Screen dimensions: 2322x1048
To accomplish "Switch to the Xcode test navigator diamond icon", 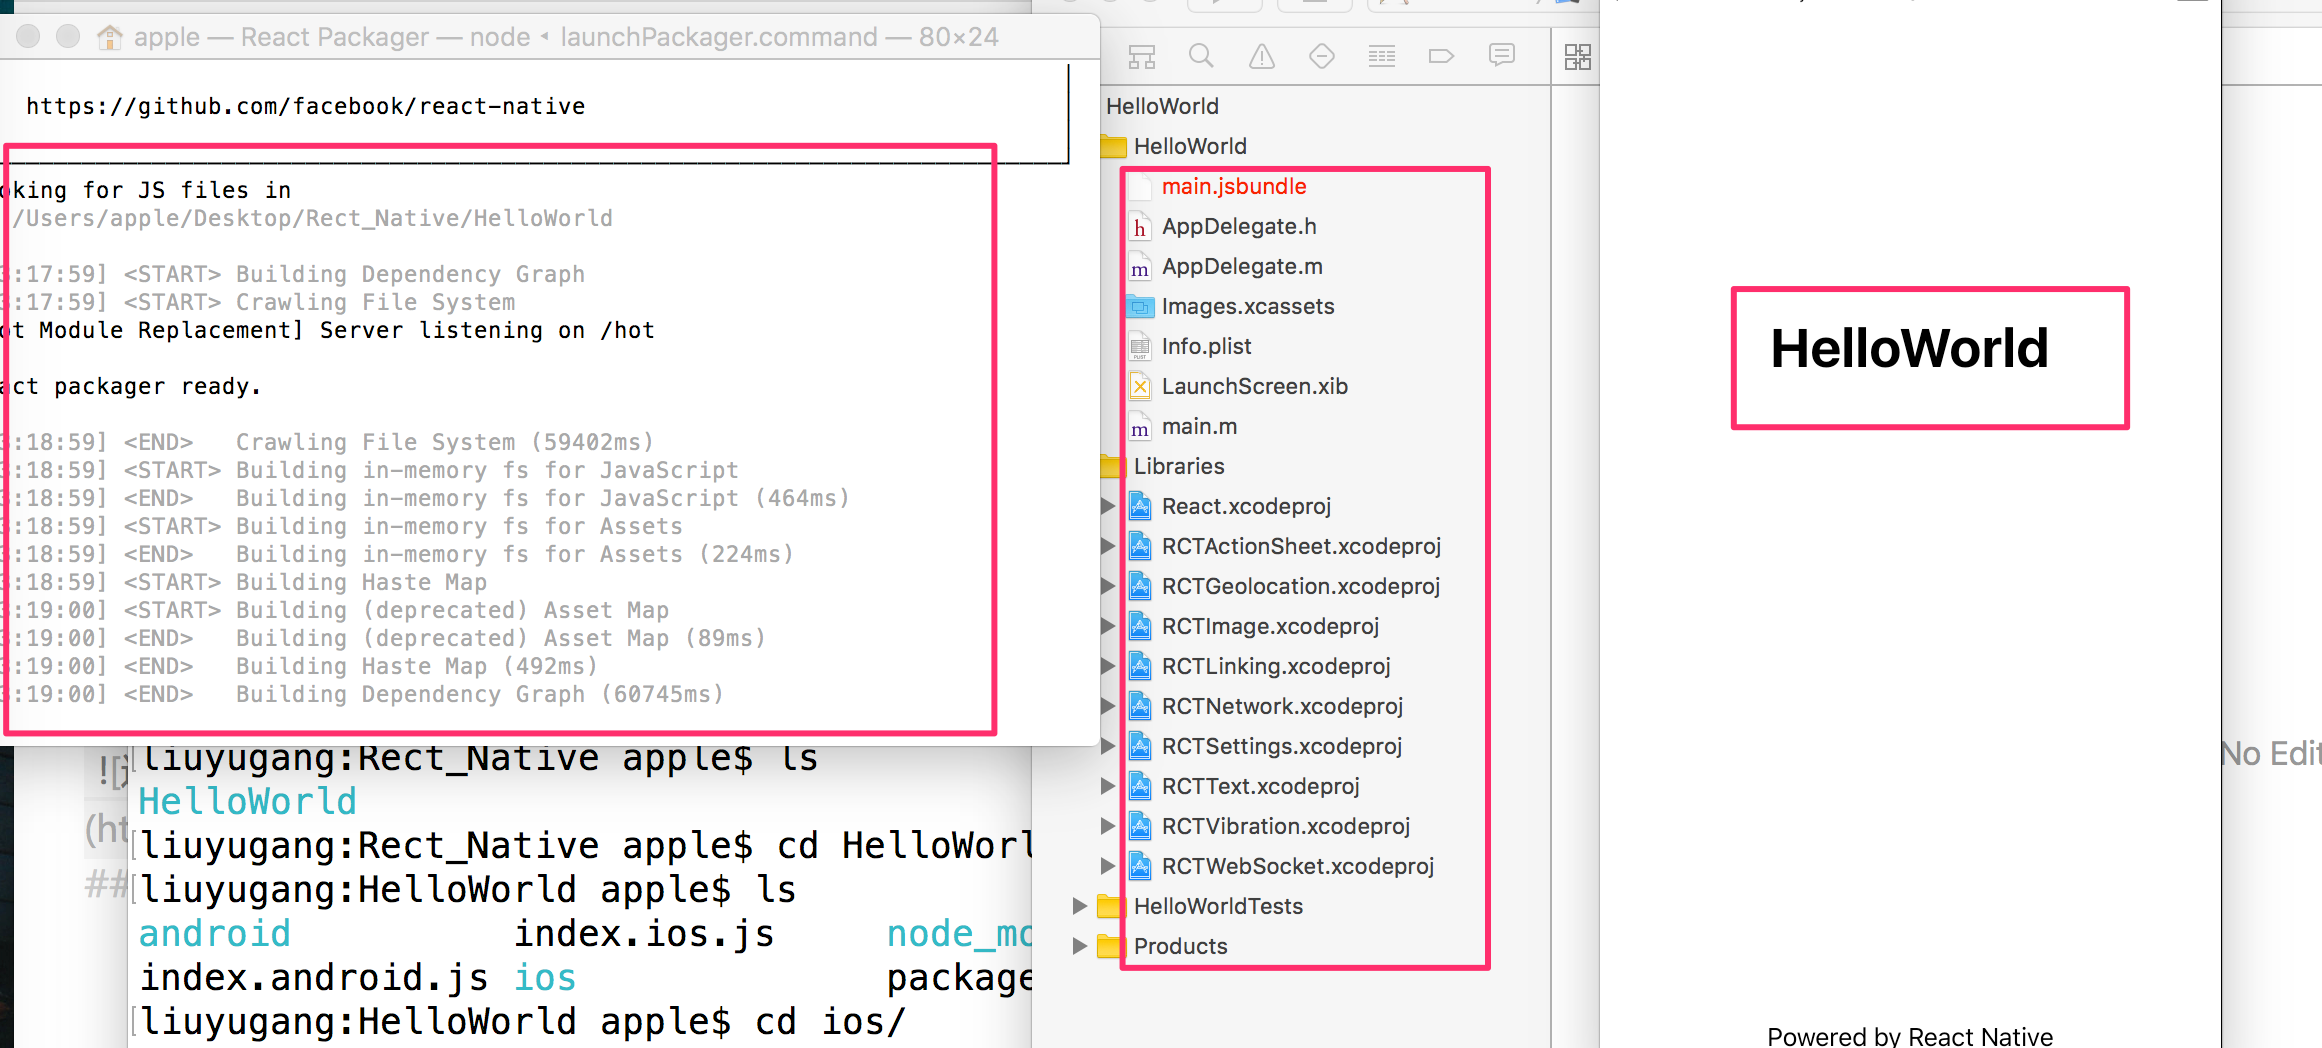I will coord(1322,56).
